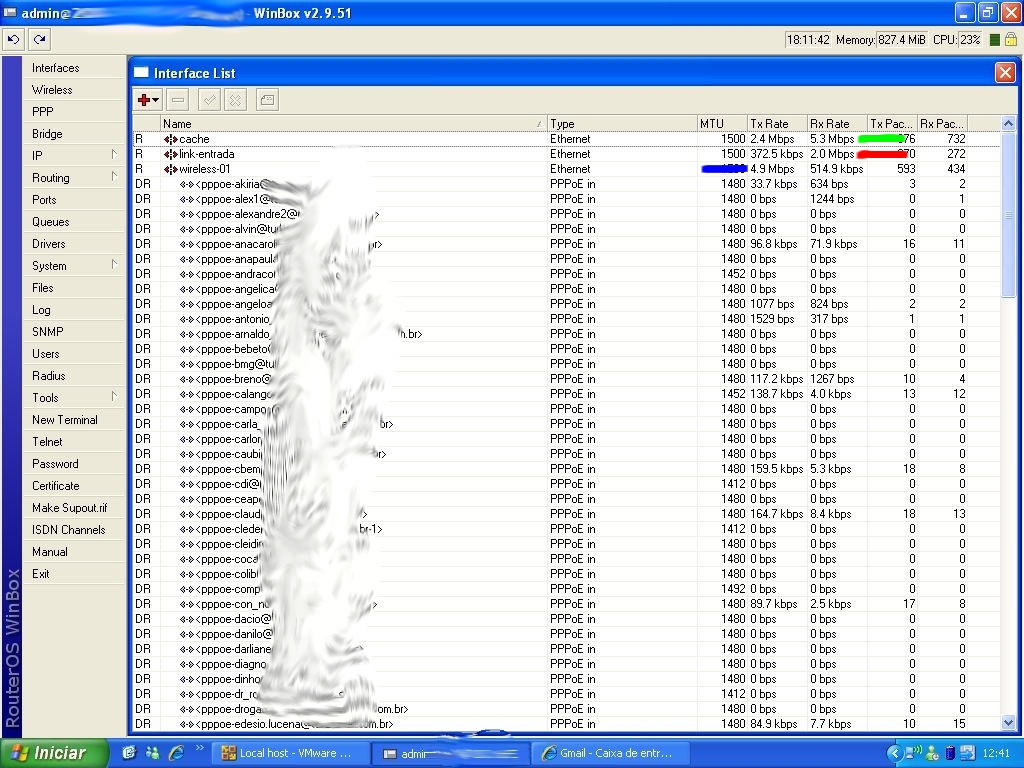
Task: Select the link-entrada interface icon
Action: click(x=170, y=154)
